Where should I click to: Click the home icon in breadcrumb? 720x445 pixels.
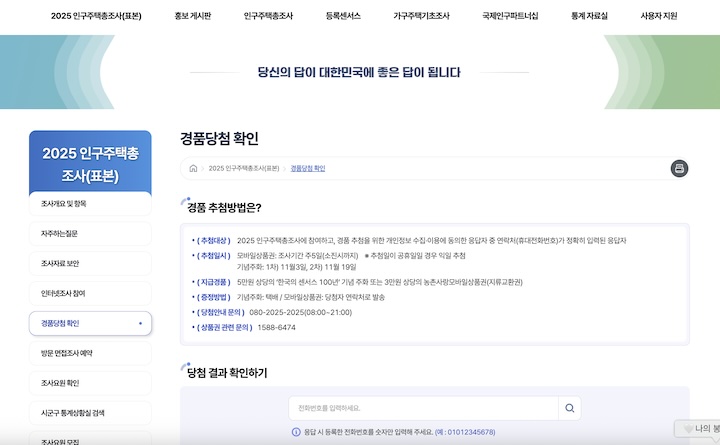pos(193,169)
